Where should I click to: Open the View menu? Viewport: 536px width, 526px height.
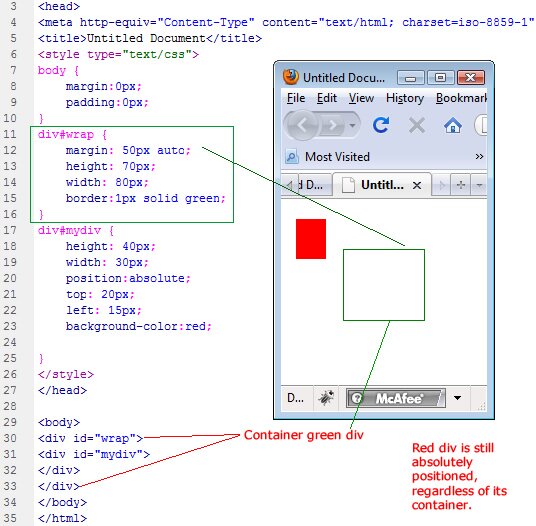[361, 98]
